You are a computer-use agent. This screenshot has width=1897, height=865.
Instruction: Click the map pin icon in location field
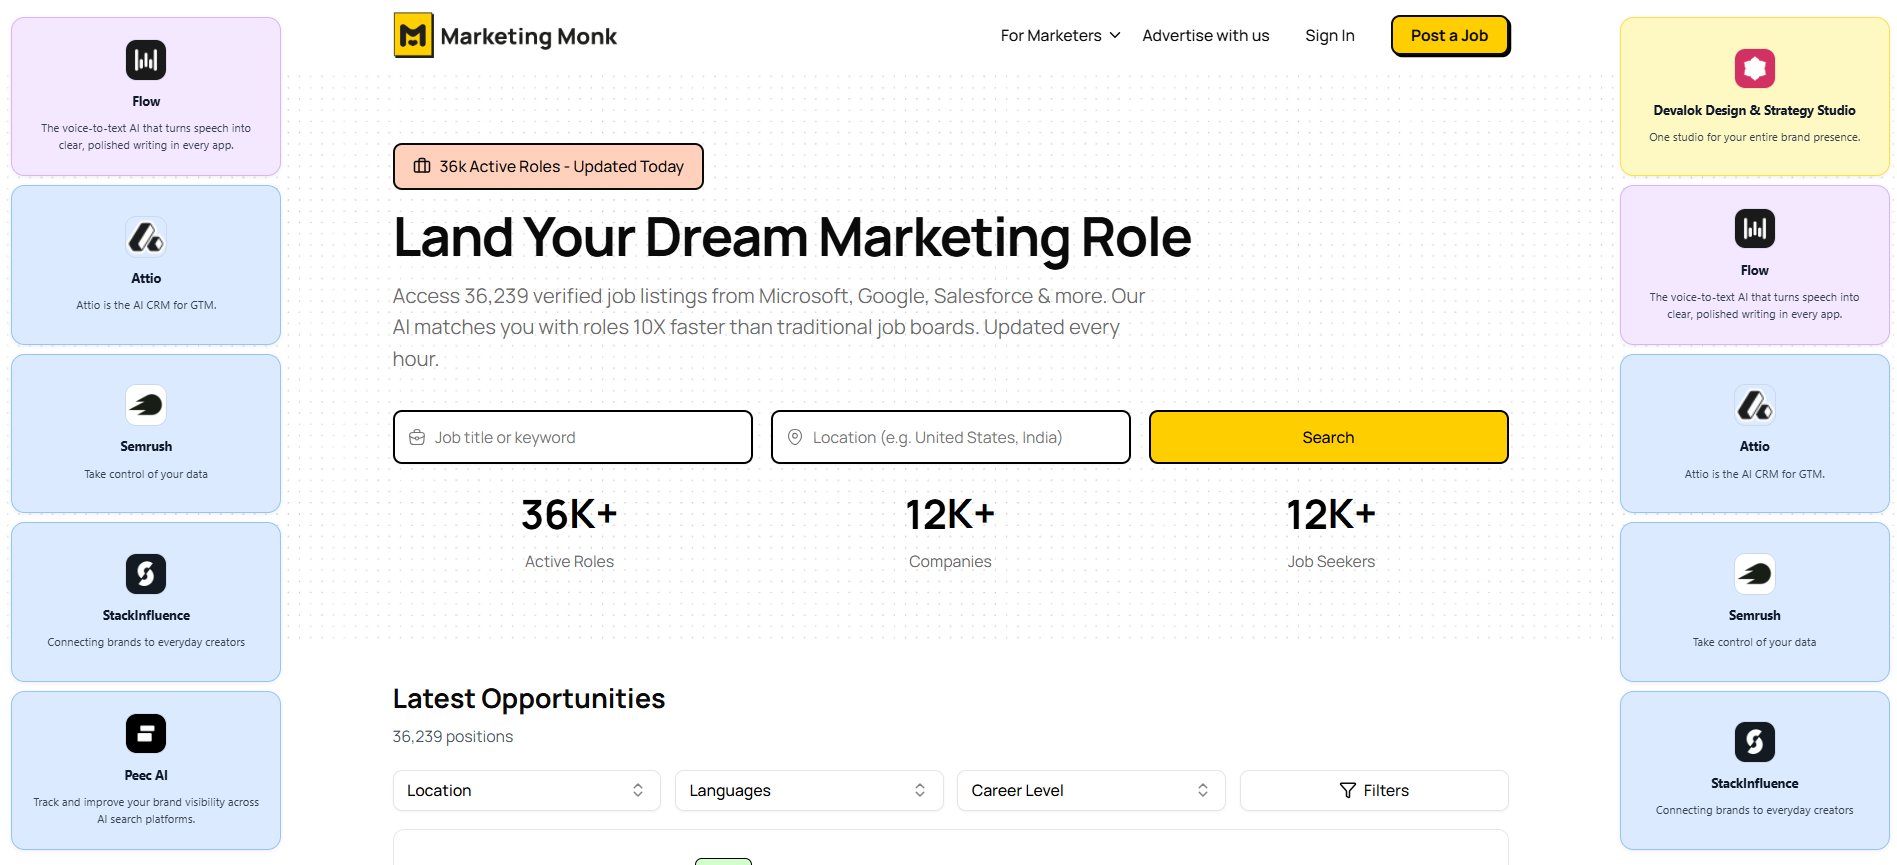795,437
